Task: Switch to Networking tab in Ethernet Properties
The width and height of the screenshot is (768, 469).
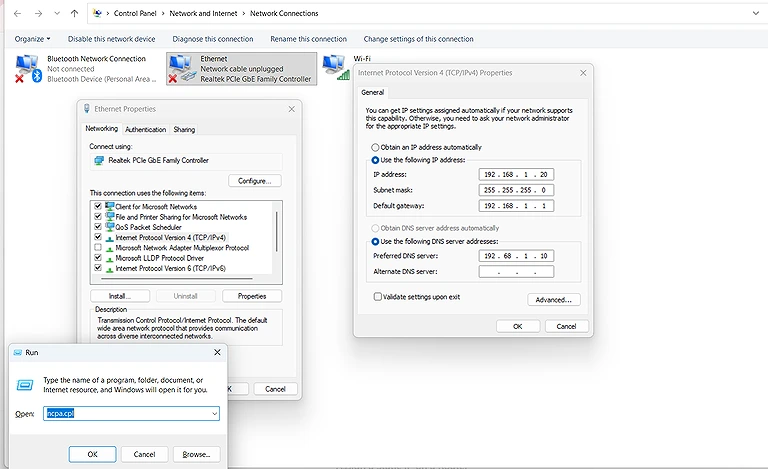Action: click(101, 129)
